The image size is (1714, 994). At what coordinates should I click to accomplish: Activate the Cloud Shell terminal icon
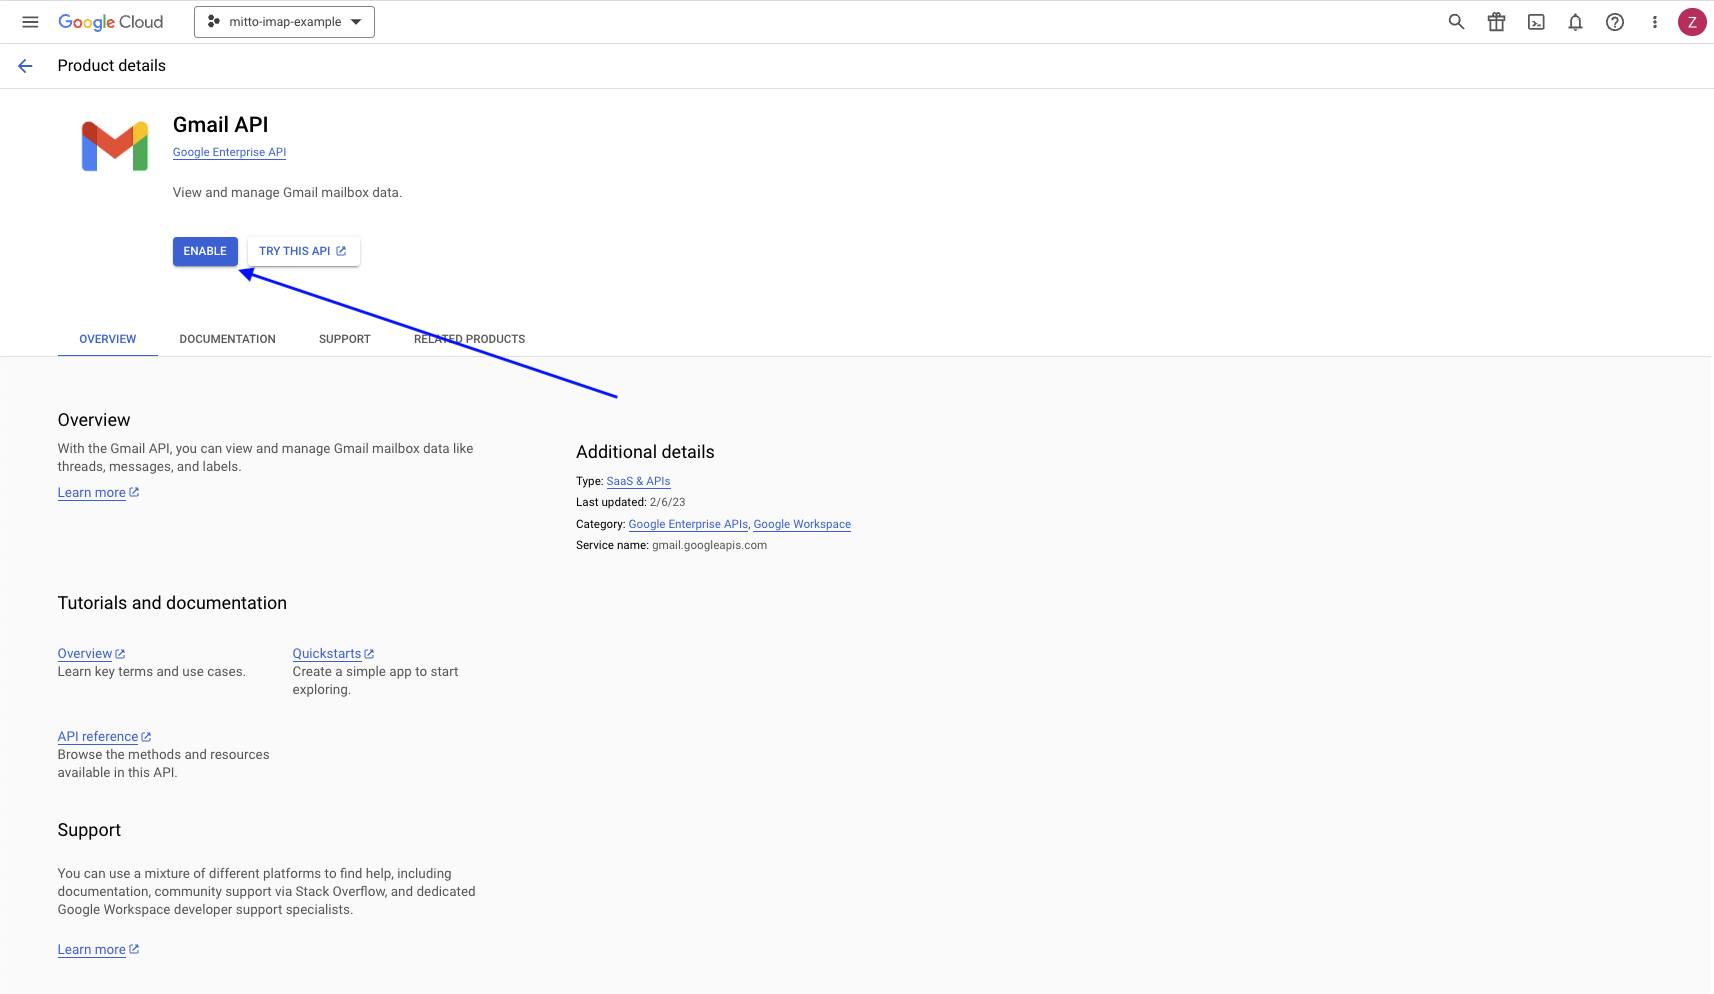click(1536, 22)
